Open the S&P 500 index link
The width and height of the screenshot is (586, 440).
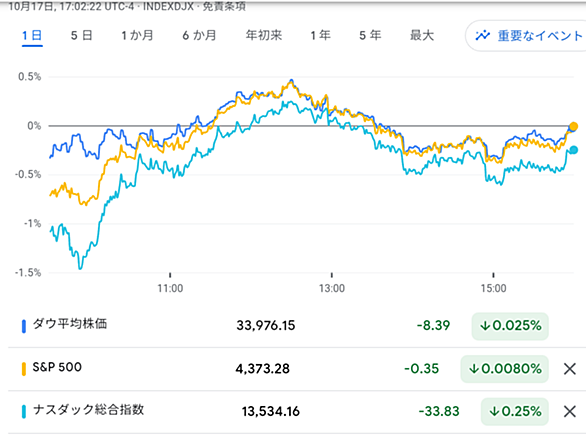[x=57, y=367]
